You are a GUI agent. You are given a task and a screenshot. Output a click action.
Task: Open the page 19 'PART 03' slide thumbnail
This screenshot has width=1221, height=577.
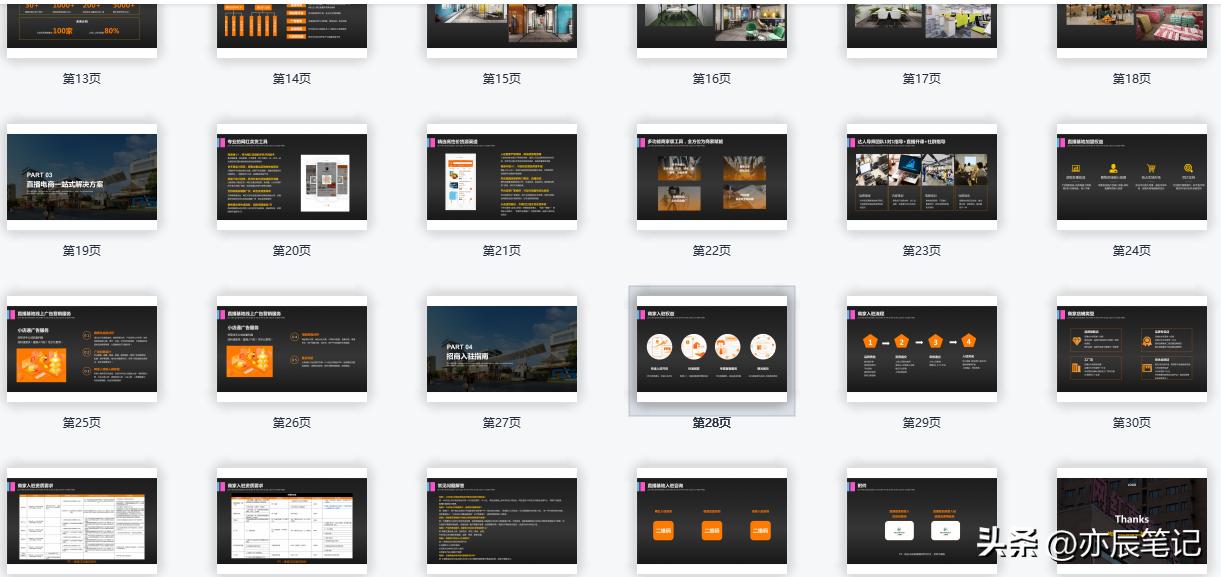[82, 177]
